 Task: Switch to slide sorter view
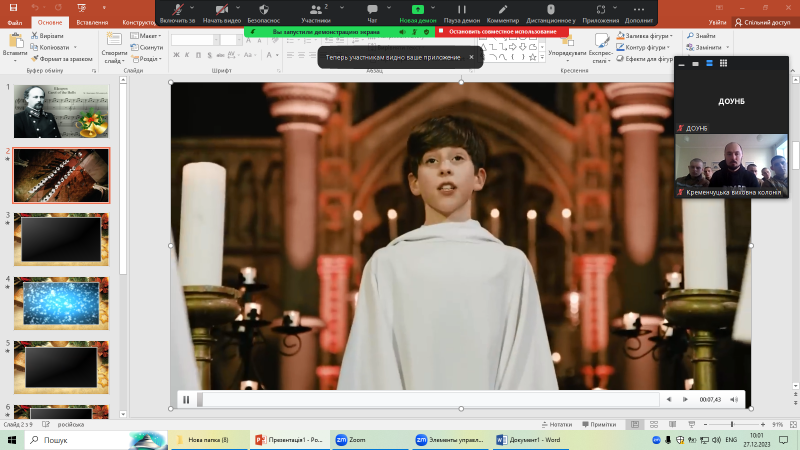pos(654,424)
